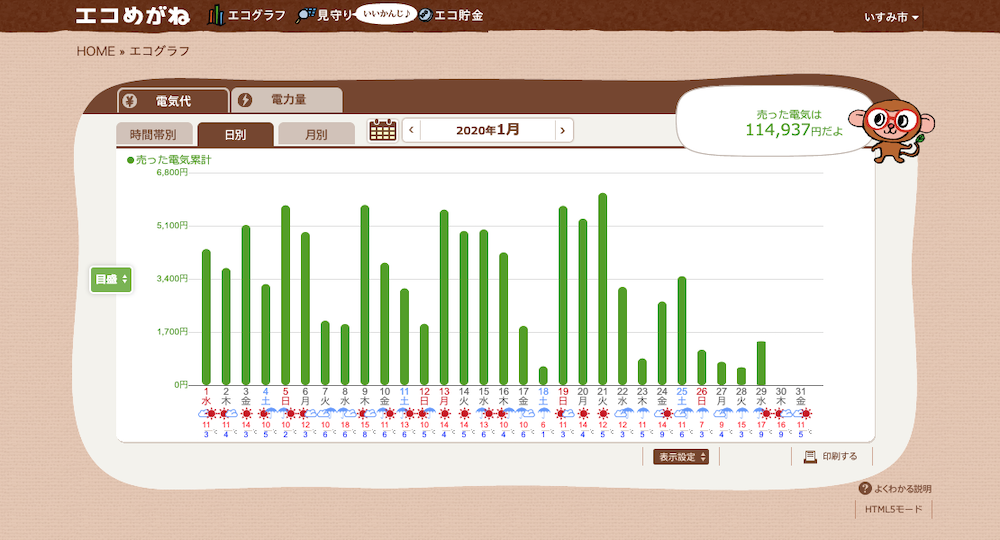Click the エコグラフ breadcrumb text

159,51
